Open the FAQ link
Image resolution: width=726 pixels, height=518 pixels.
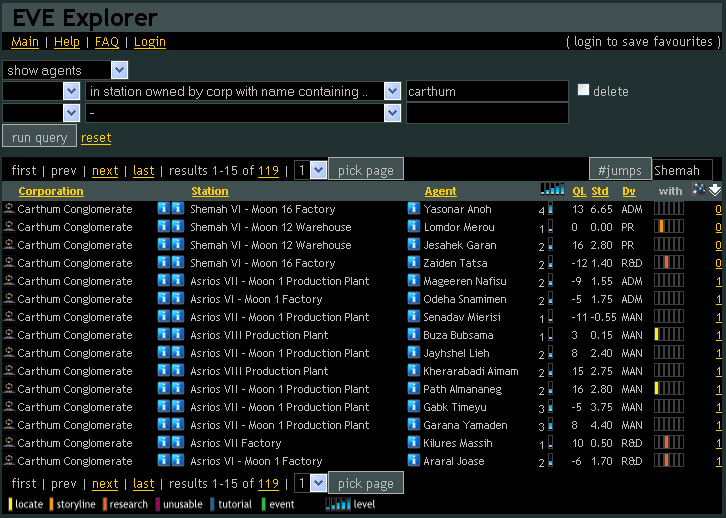pyautogui.click(x=106, y=42)
